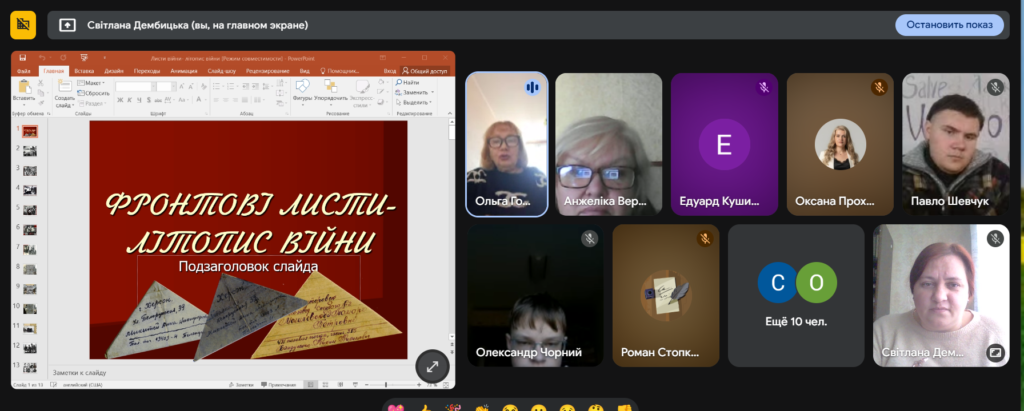The height and width of the screenshot is (411, 1024).
Task: Click the Фигуры shapes icon
Action: pos(302,88)
